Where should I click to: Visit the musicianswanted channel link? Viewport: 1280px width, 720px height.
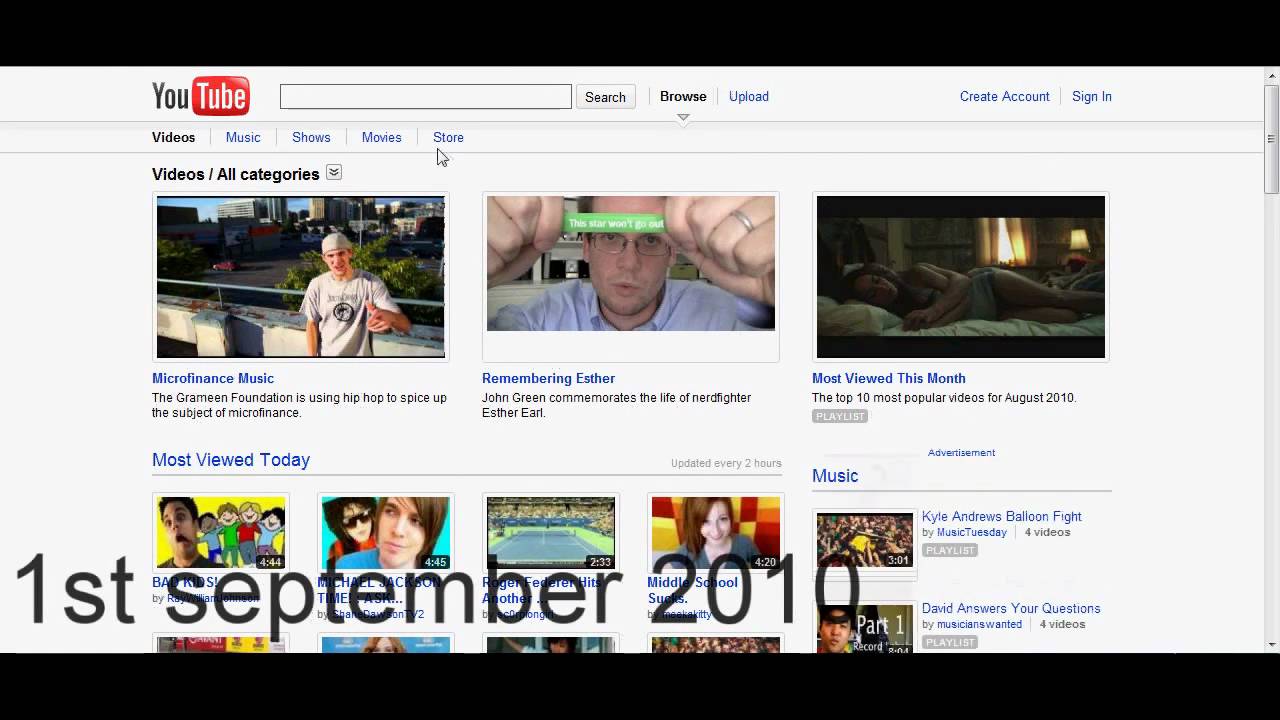pyautogui.click(x=979, y=624)
